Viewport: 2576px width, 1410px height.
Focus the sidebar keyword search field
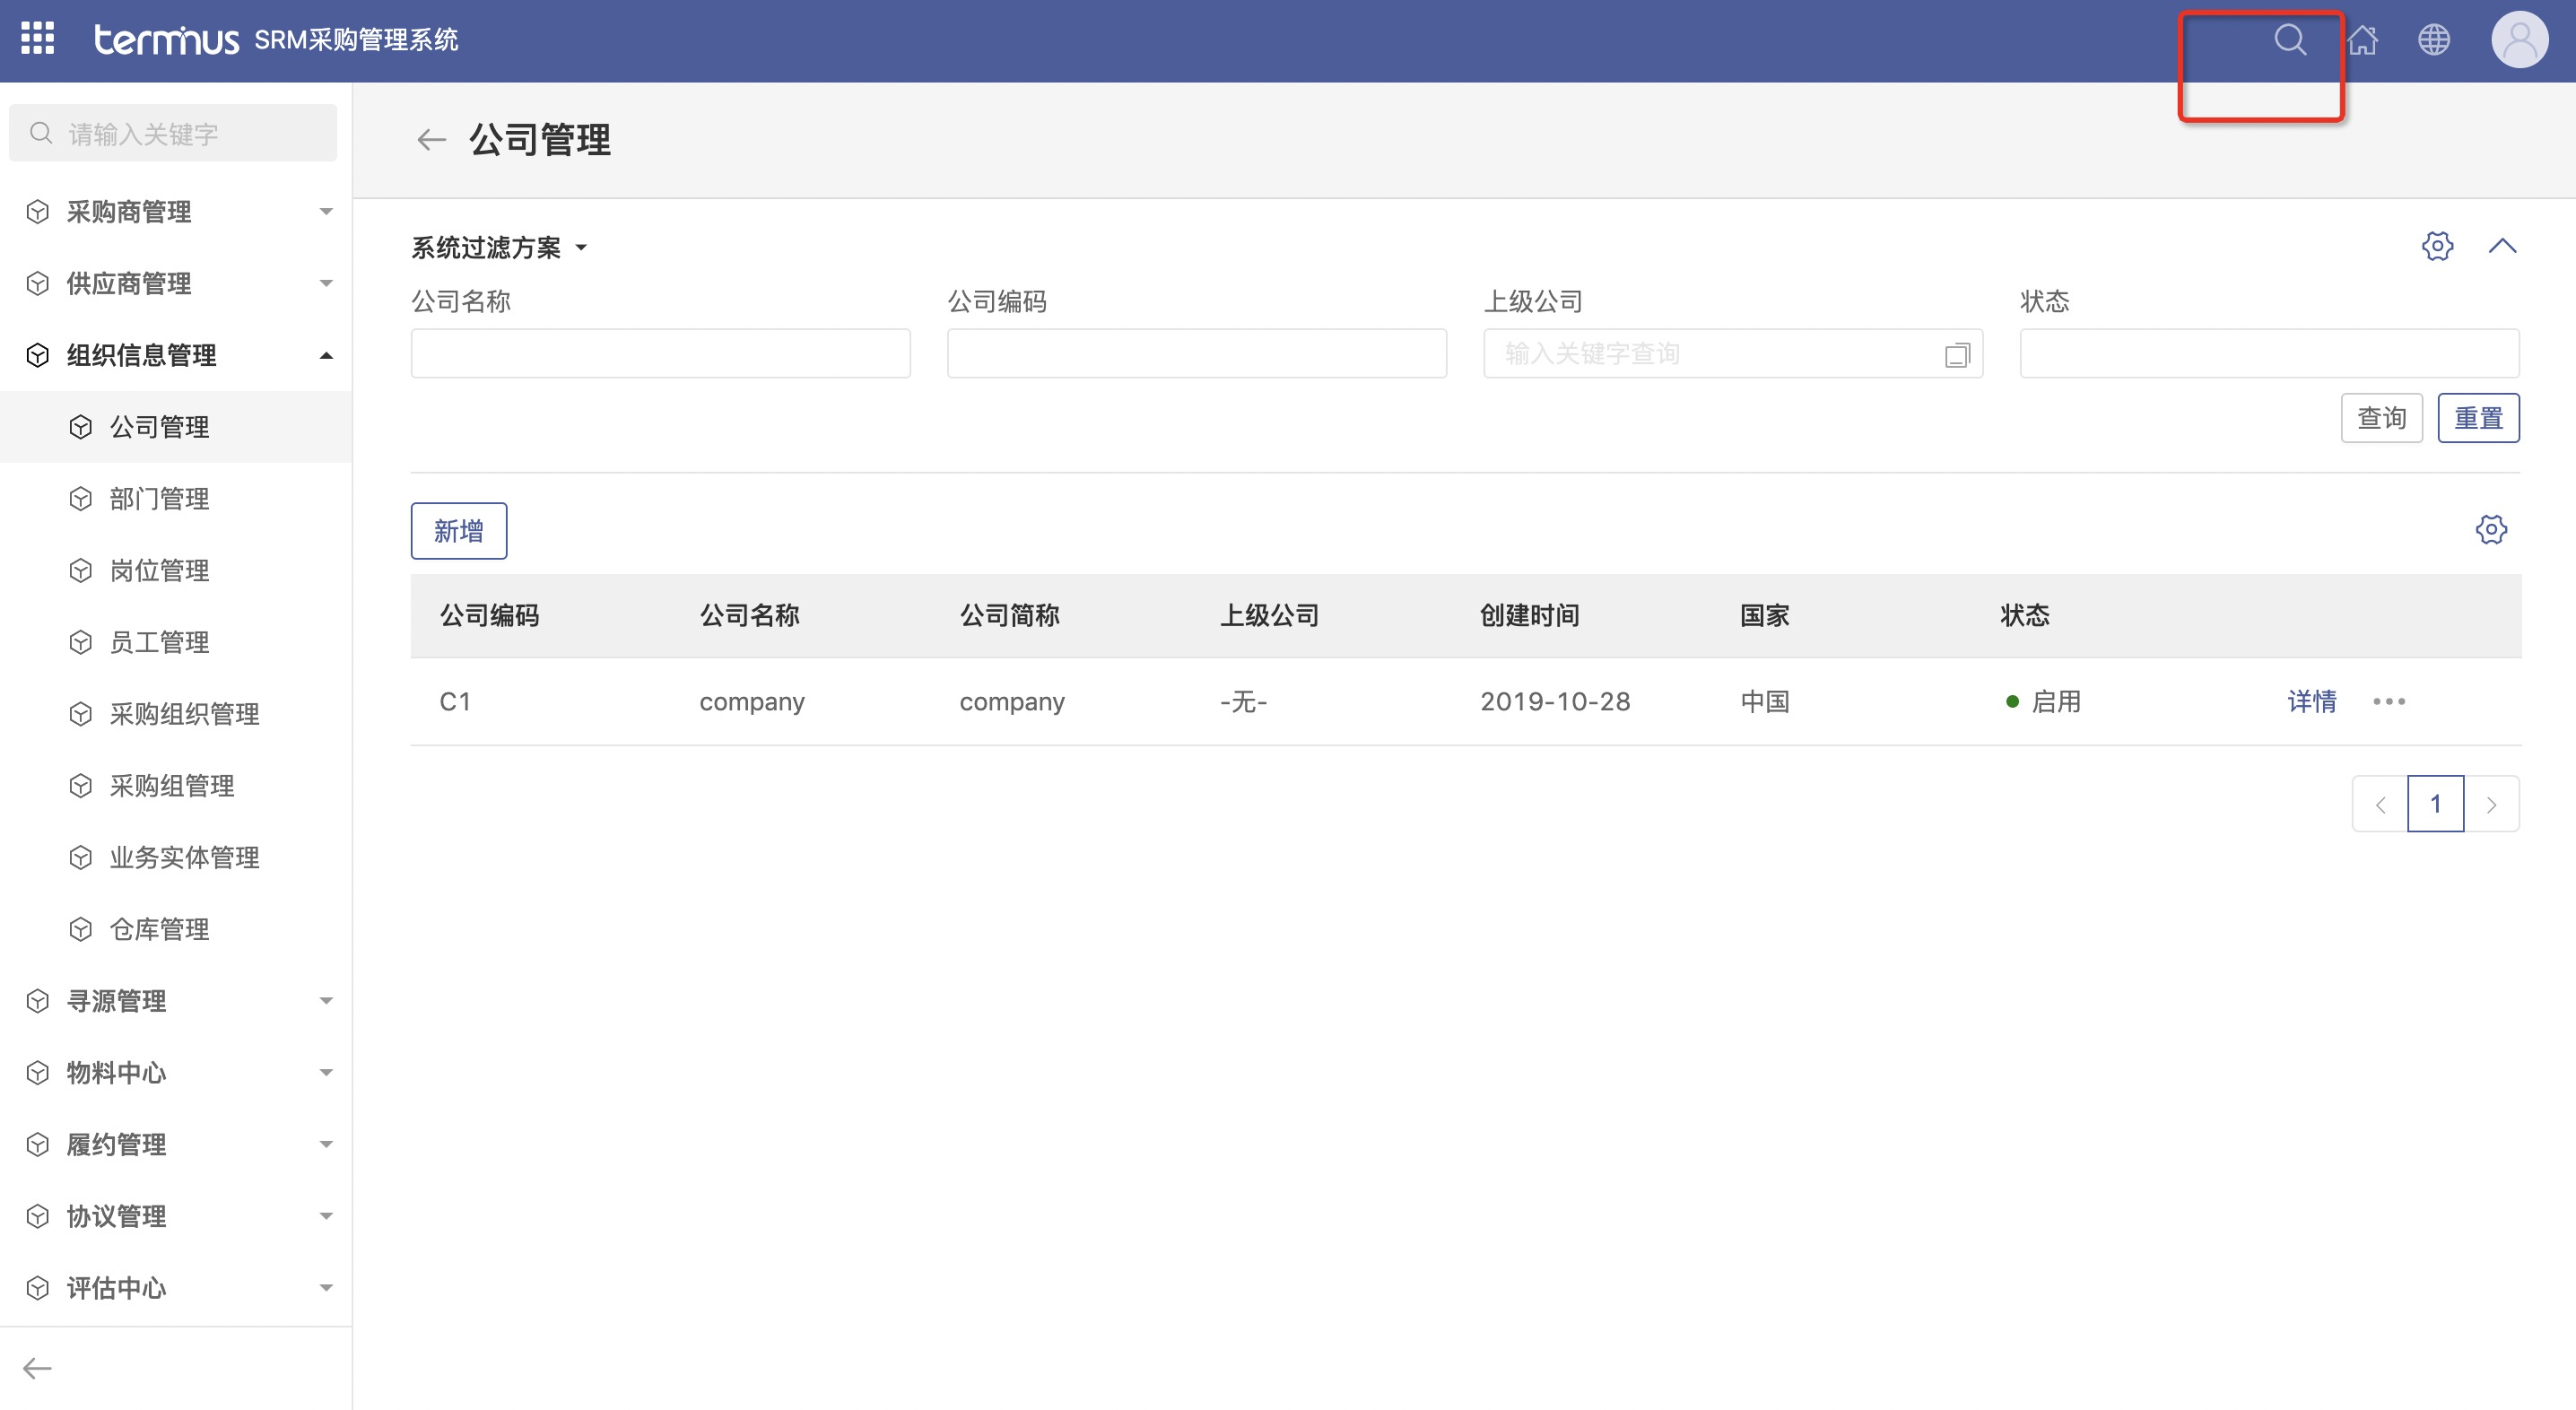(x=173, y=134)
